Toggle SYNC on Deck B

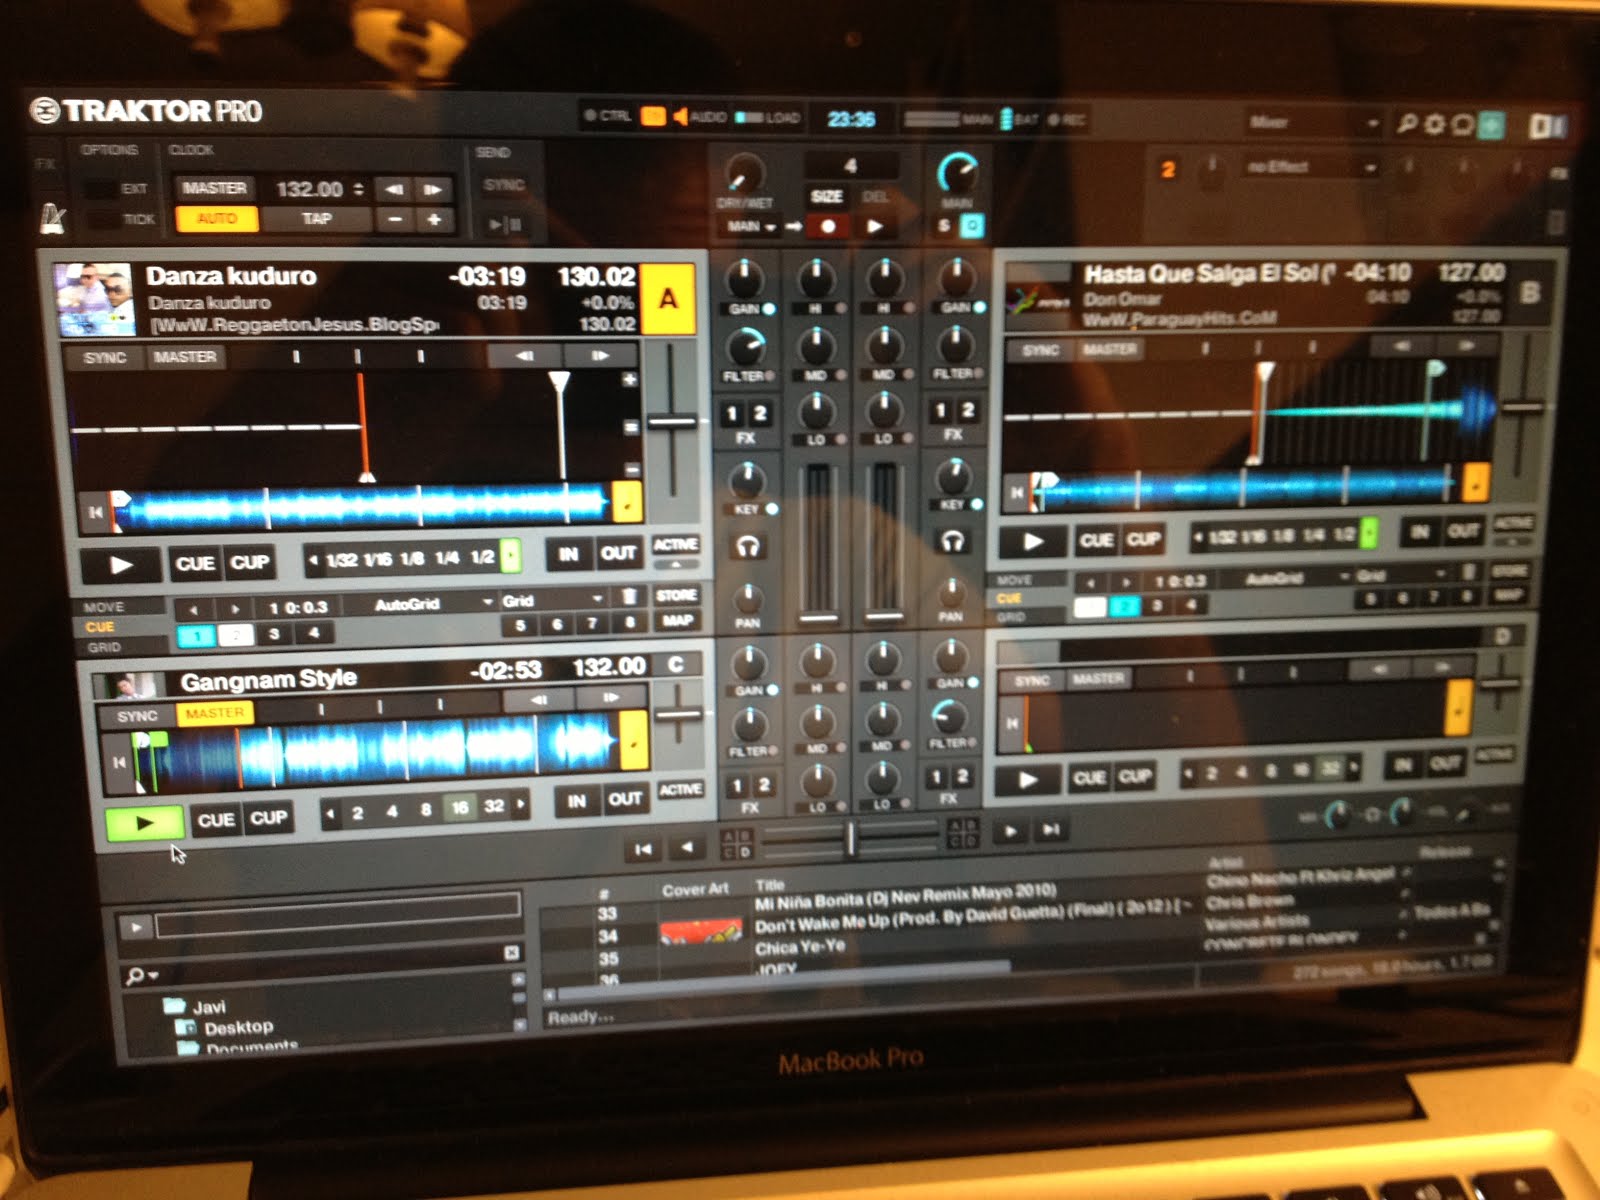[1041, 350]
